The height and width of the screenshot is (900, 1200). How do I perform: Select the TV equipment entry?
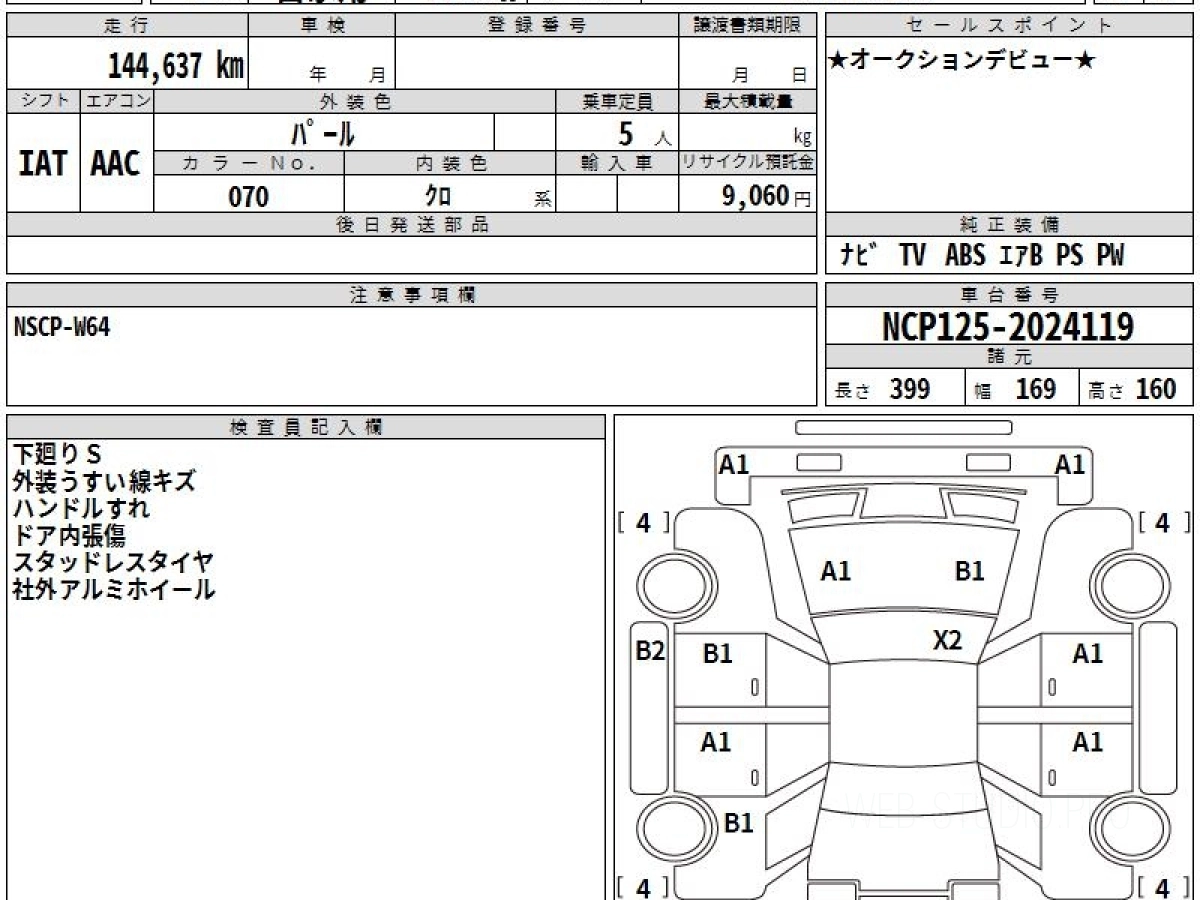[x=912, y=256]
